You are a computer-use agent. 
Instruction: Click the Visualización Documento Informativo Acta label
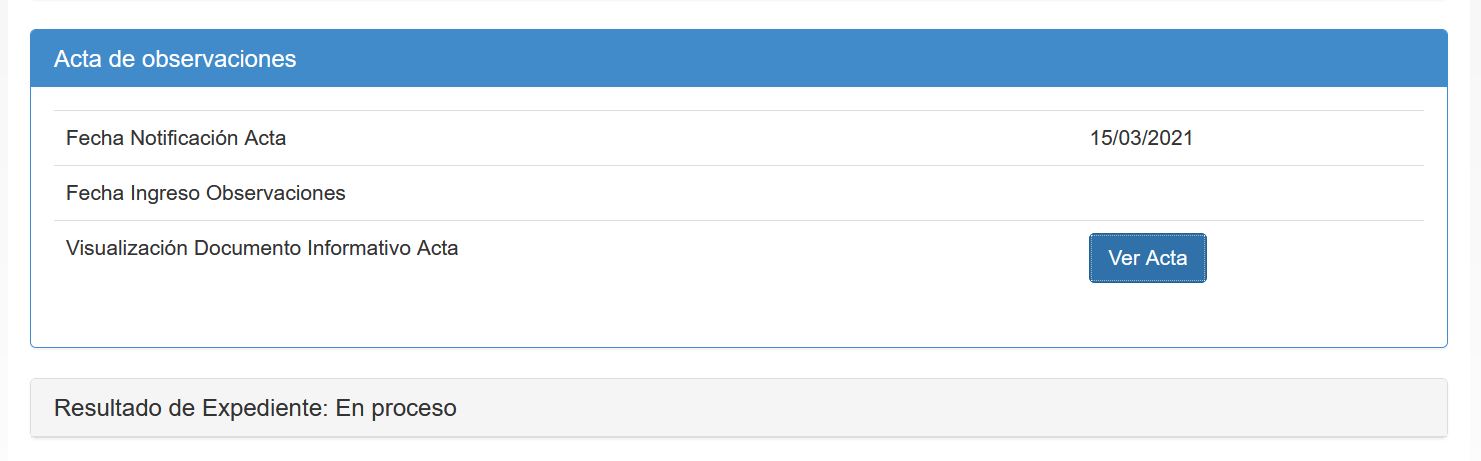pos(262,248)
